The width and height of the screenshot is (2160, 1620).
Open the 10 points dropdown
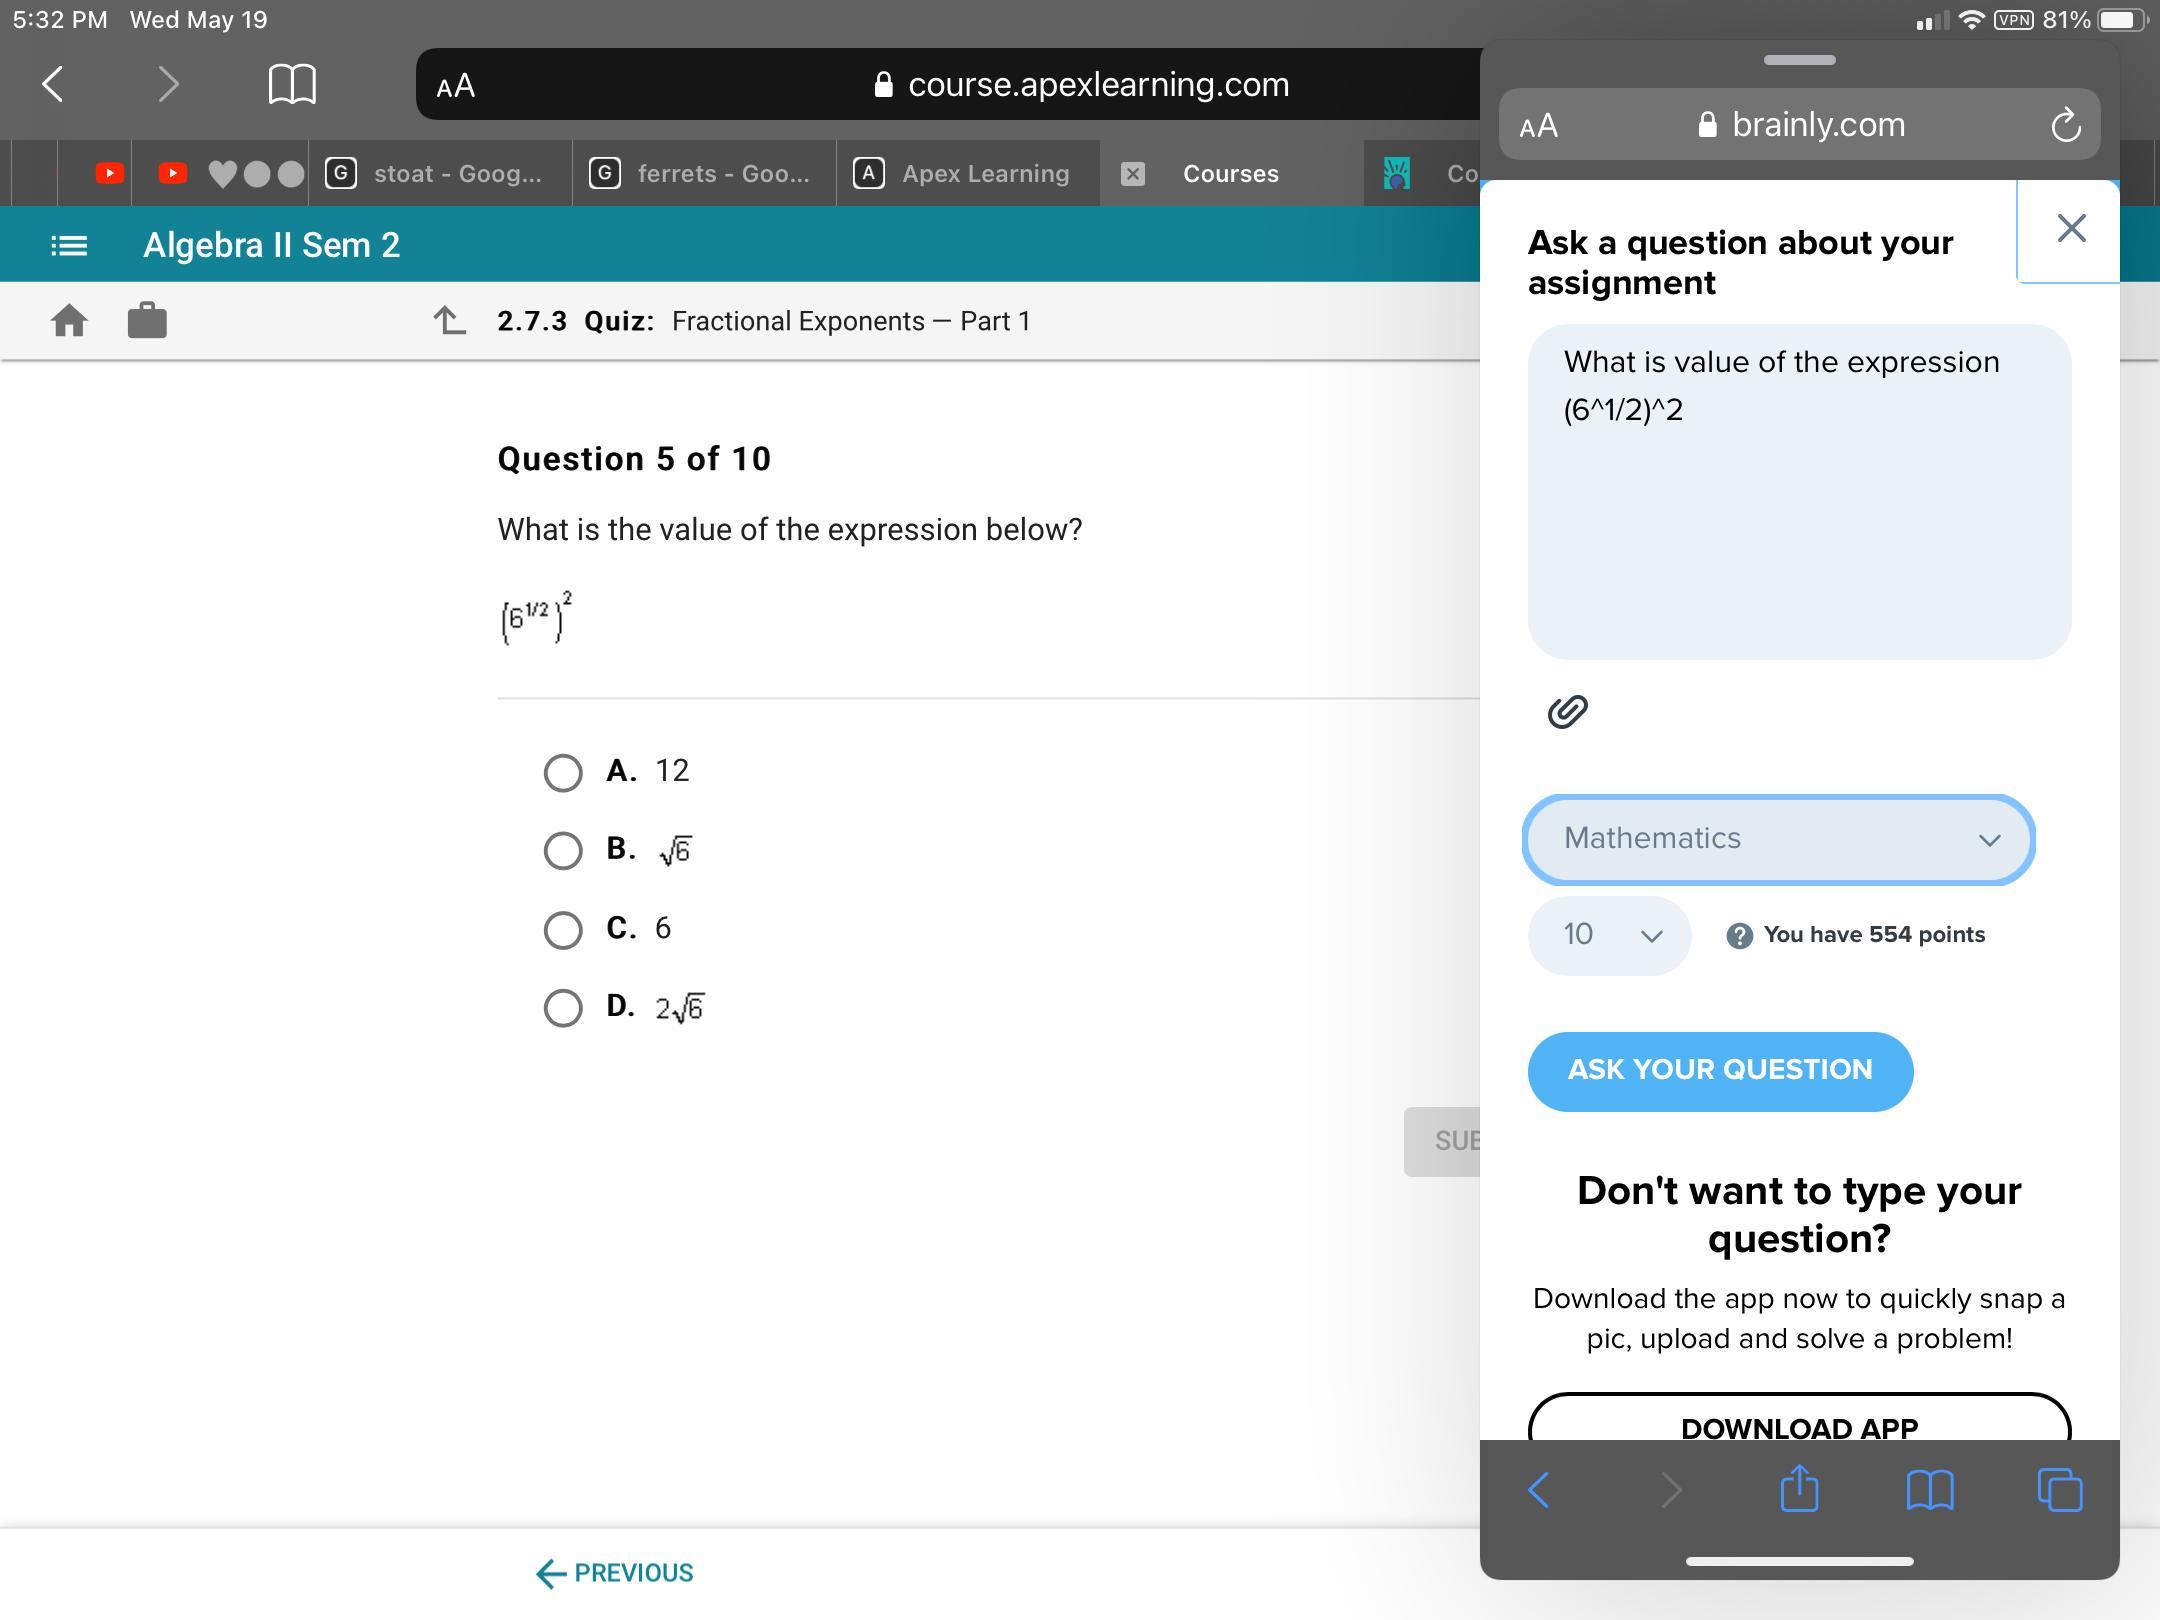click(1608, 935)
